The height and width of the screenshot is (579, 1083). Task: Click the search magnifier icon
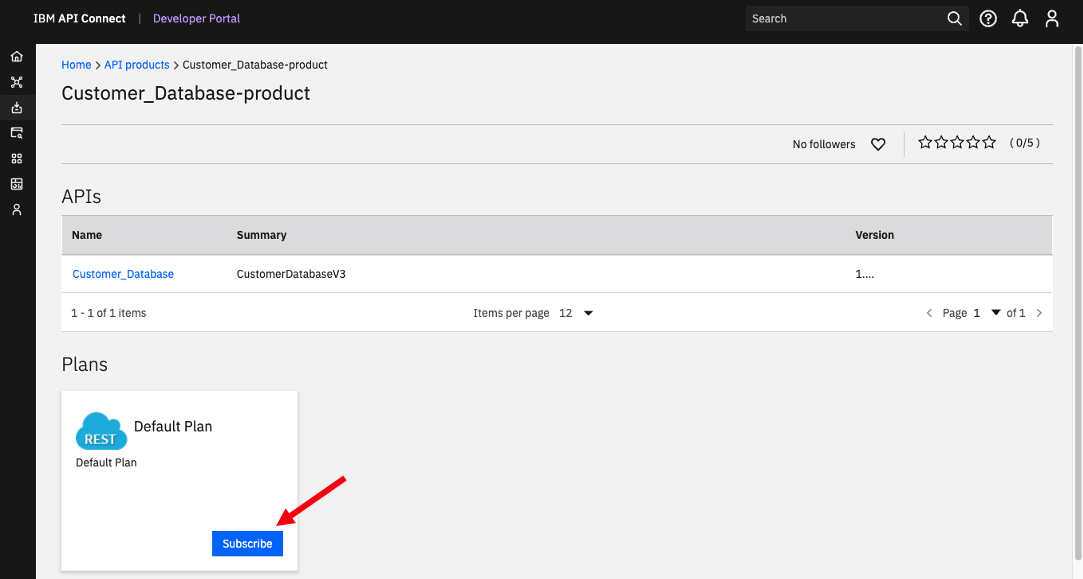click(955, 19)
